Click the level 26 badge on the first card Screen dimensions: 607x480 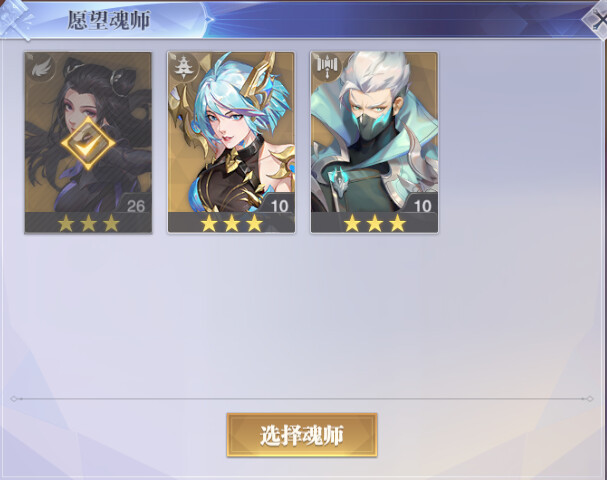135,205
